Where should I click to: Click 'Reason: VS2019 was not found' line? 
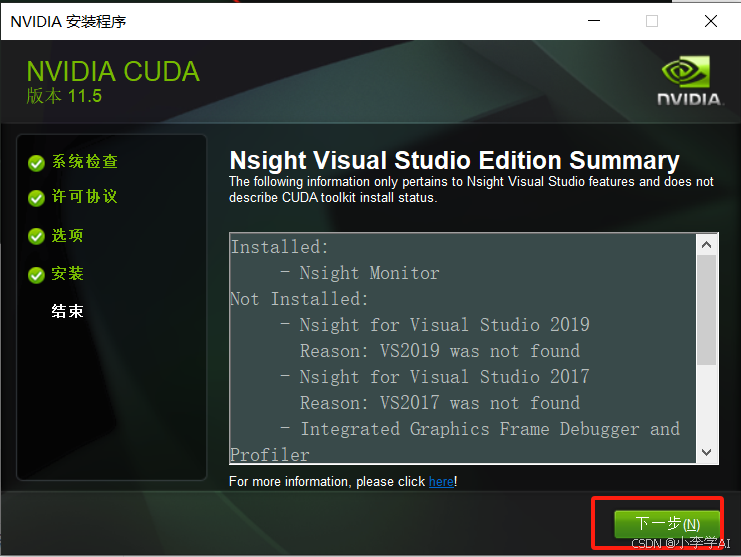(x=440, y=351)
